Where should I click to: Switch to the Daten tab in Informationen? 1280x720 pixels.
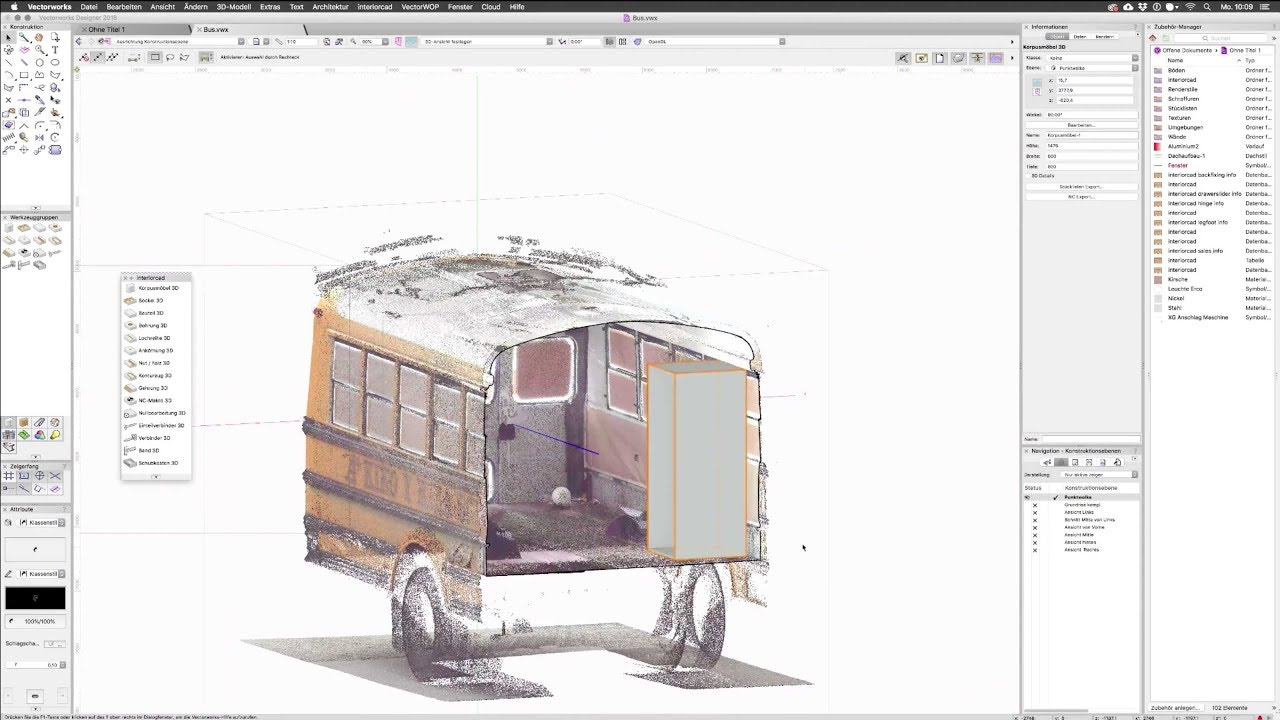click(1080, 37)
